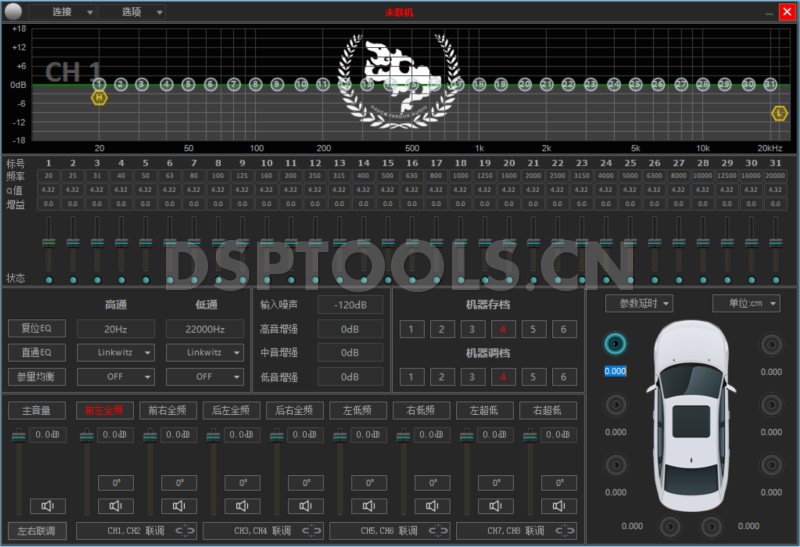The width and height of the screenshot is (800, 547).
Task: Select the highlighted front-left speaker icon
Action: (615, 344)
